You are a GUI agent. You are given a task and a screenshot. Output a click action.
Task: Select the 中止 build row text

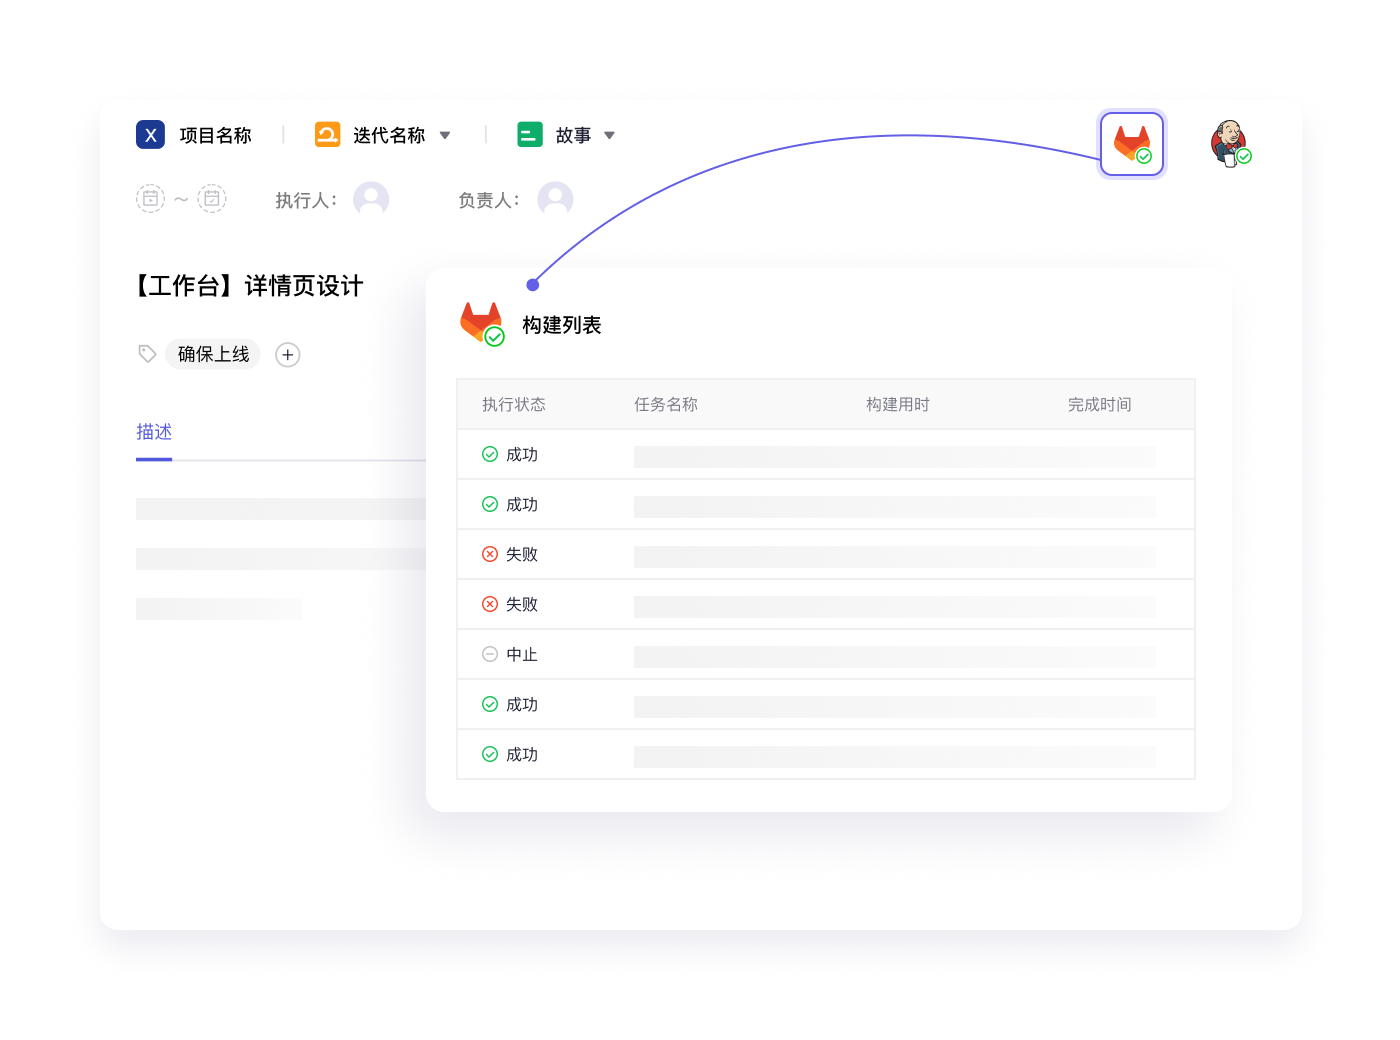click(x=522, y=654)
